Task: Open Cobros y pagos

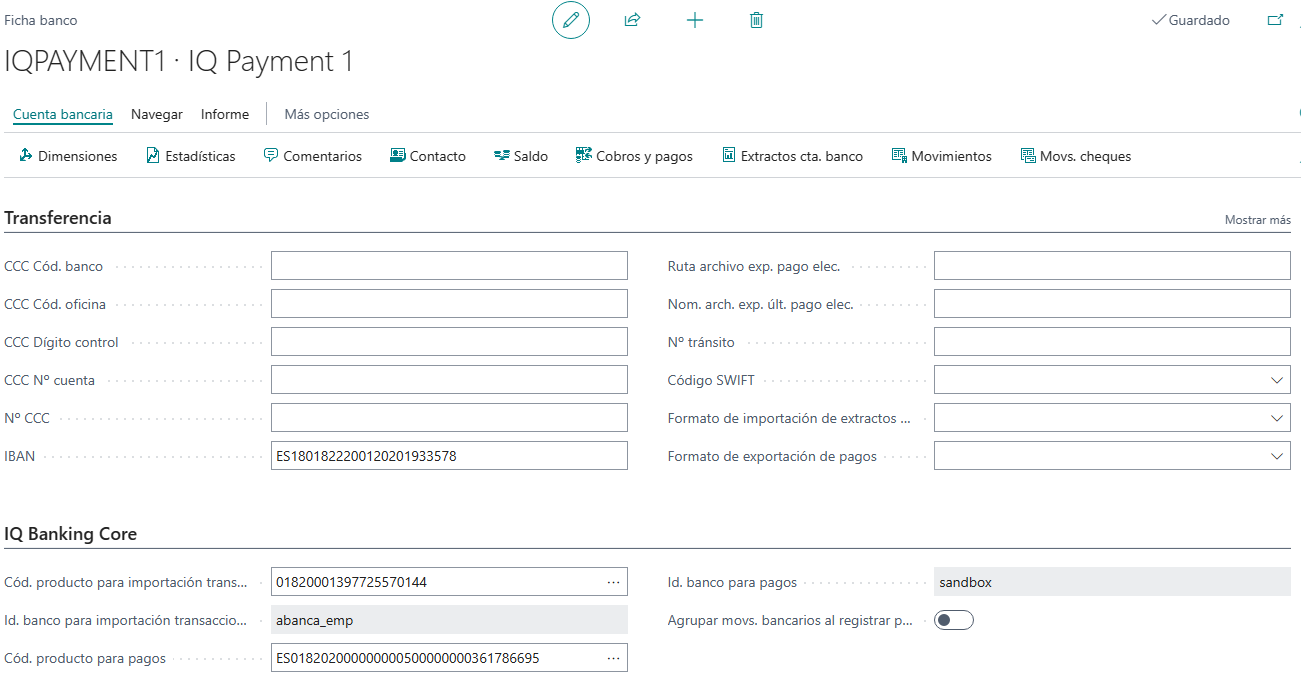Action: point(633,156)
